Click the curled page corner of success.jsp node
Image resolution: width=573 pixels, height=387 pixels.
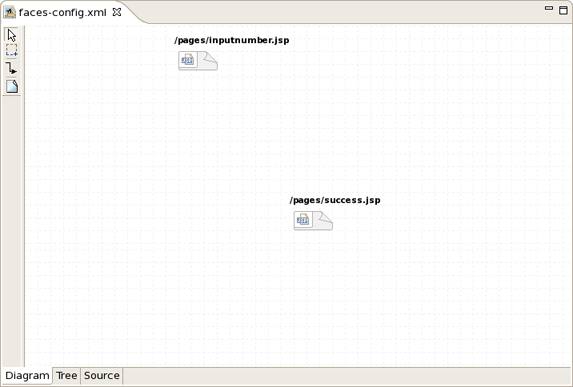(x=324, y=221)
